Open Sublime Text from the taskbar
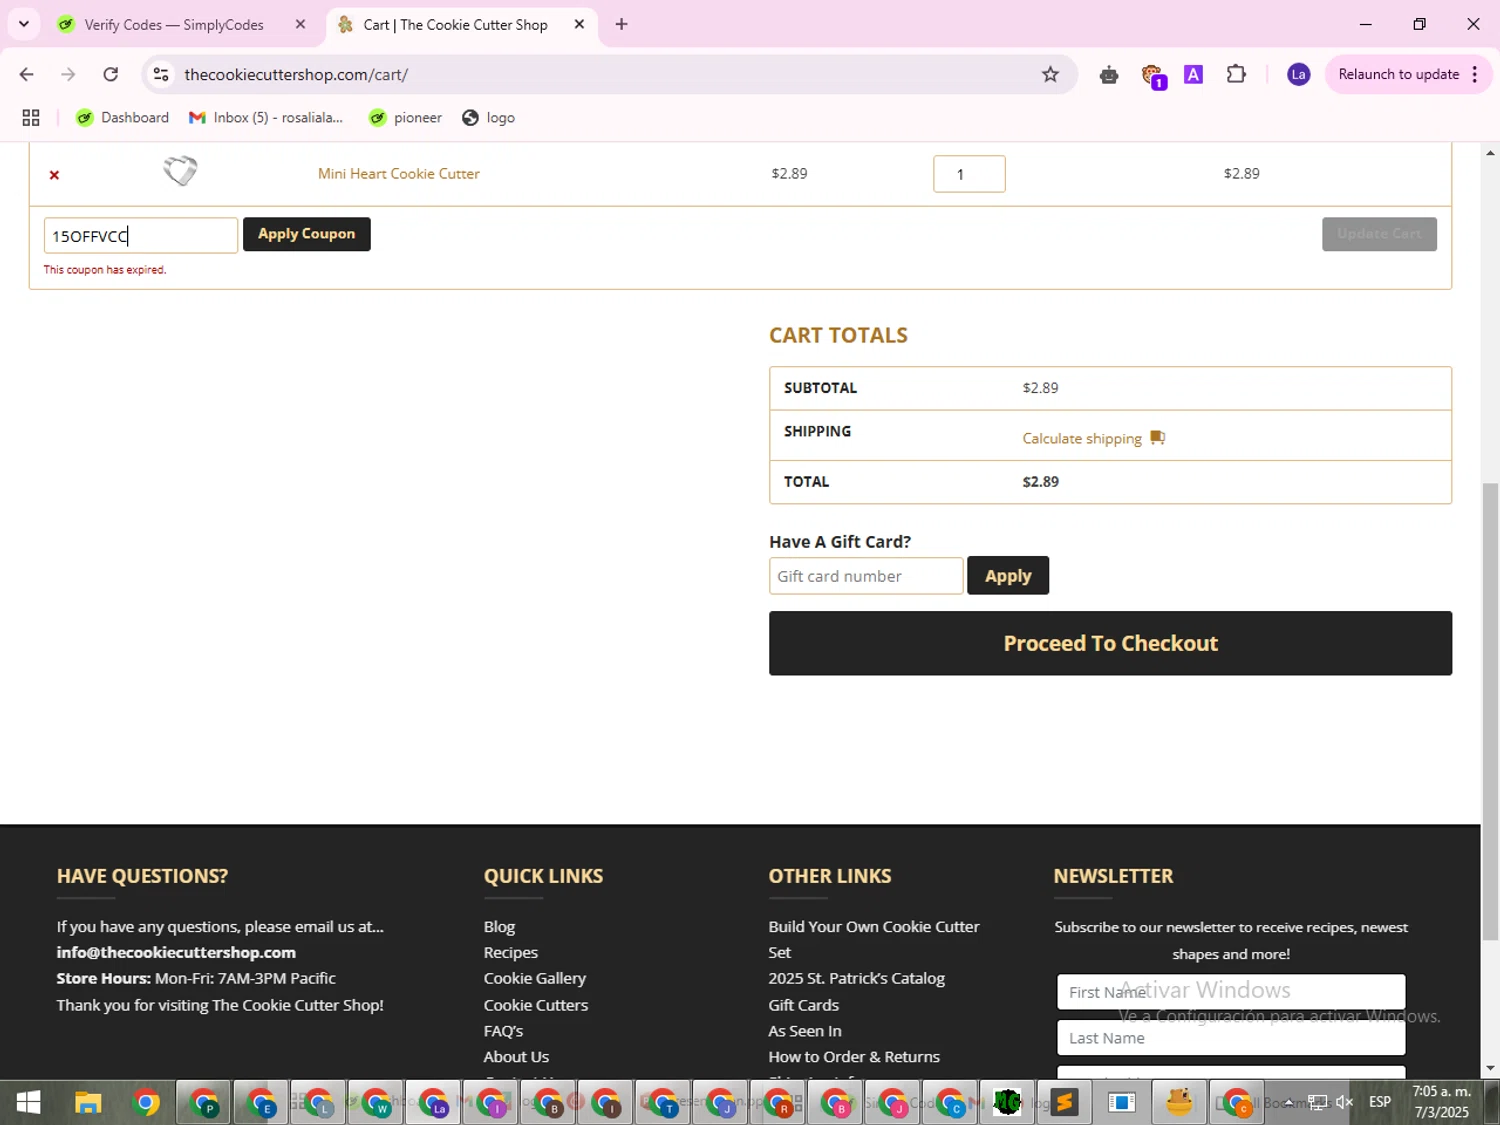 click(1064, 1102)
